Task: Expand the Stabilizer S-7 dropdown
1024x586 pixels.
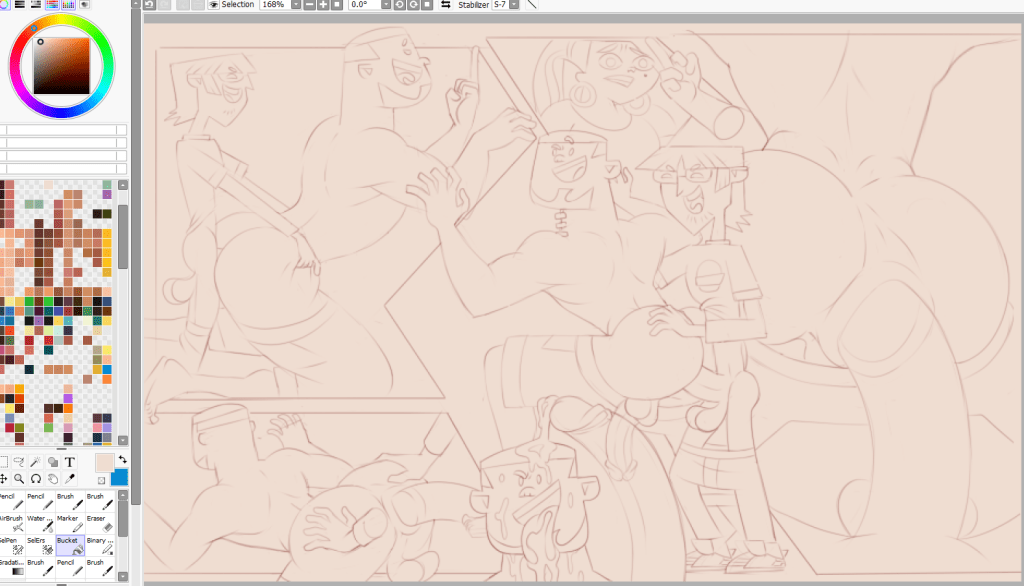Action: tap(514, 5)
